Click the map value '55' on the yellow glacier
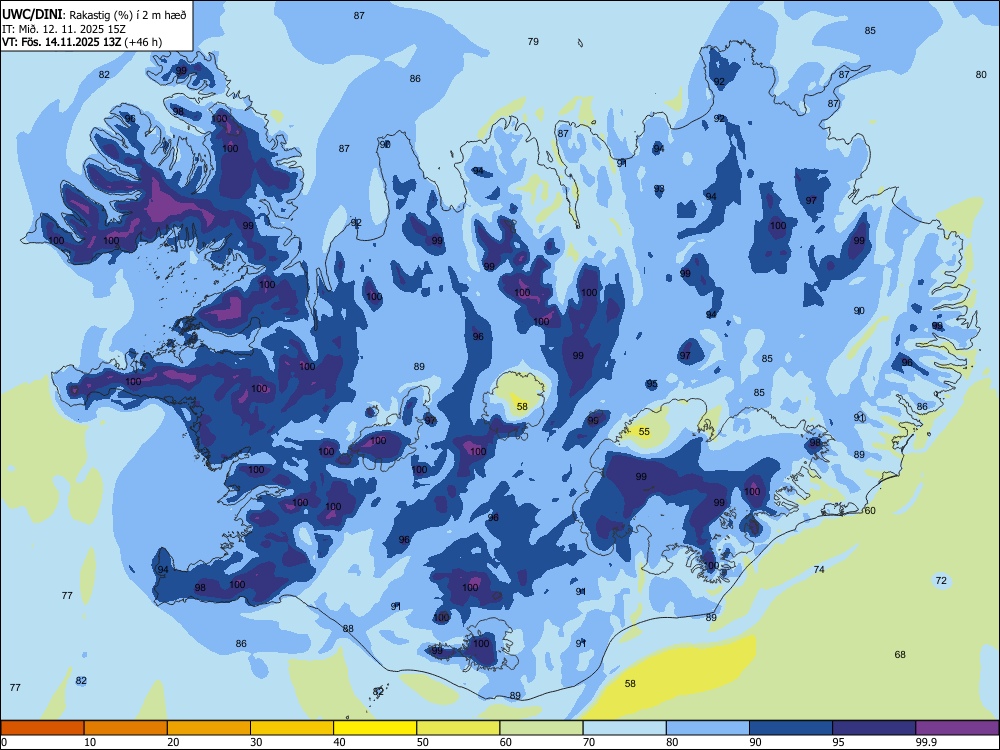 [x=644, y=432]
